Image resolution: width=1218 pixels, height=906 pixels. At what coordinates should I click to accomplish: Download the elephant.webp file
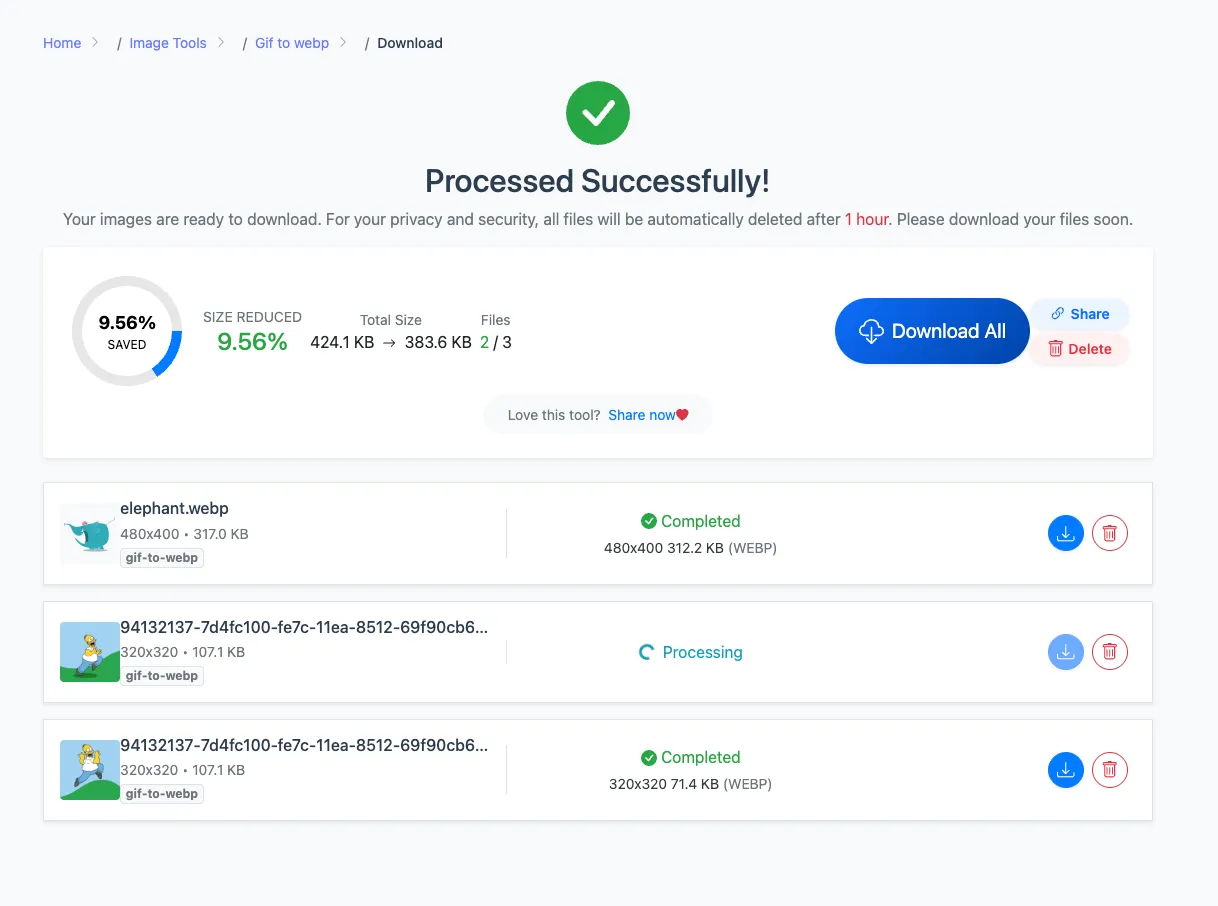(1066, 534)
